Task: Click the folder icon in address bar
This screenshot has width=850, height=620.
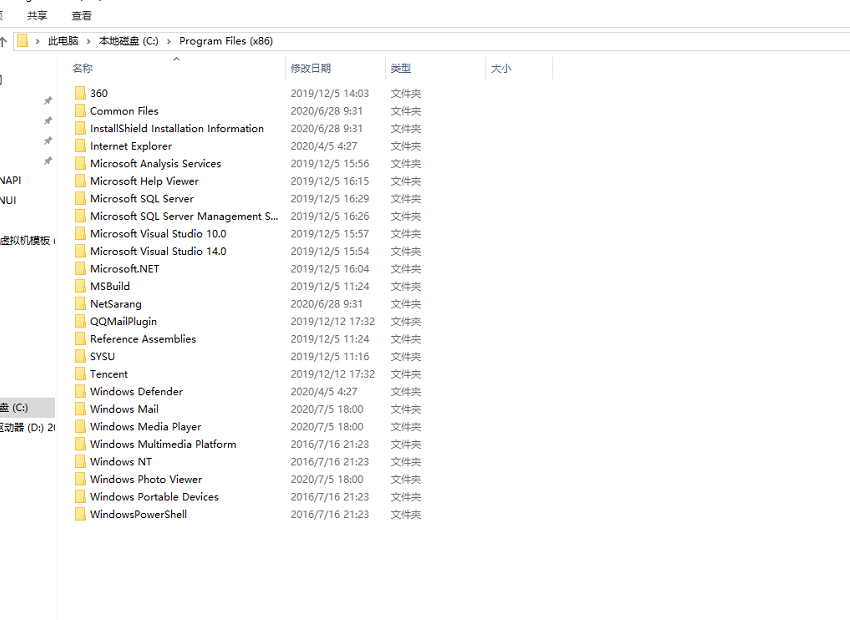Action: click(x=22, y=41)
